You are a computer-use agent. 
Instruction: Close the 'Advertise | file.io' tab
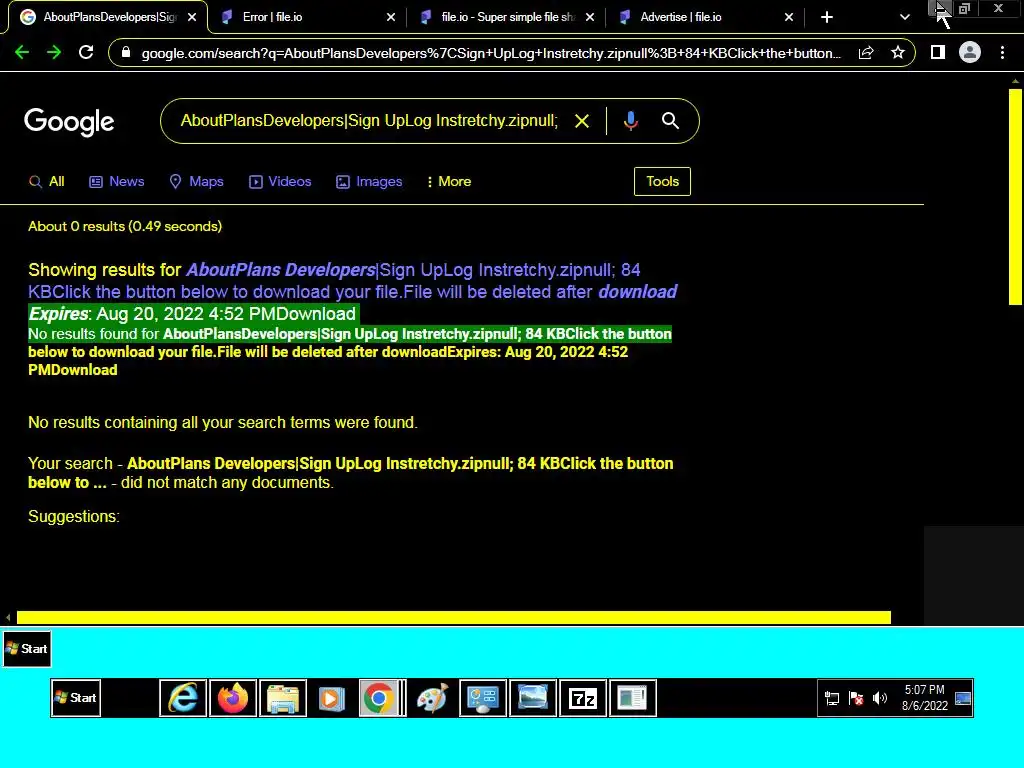789,17
